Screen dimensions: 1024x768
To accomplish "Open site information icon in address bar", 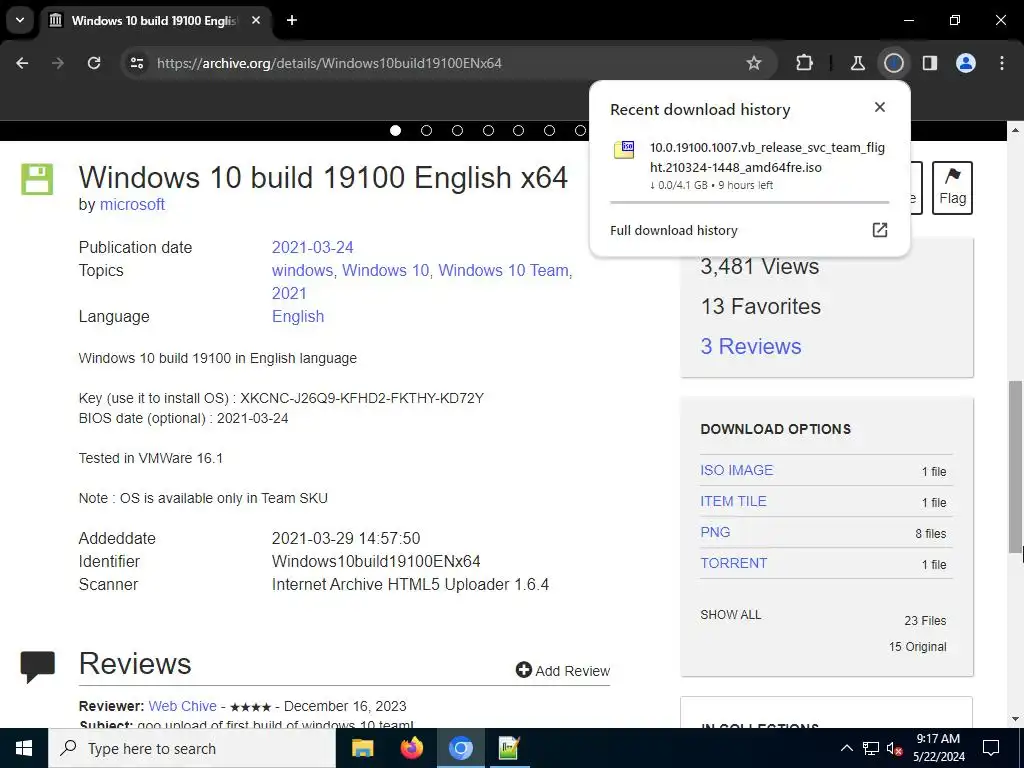I will tap(136, 63).
